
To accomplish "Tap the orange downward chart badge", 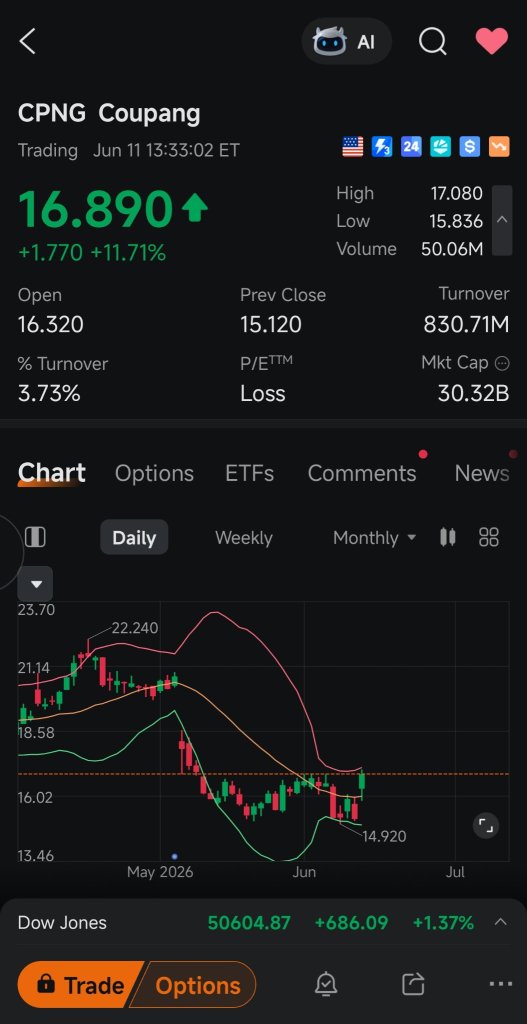I will pyautogui.click(x=498, y=147).
